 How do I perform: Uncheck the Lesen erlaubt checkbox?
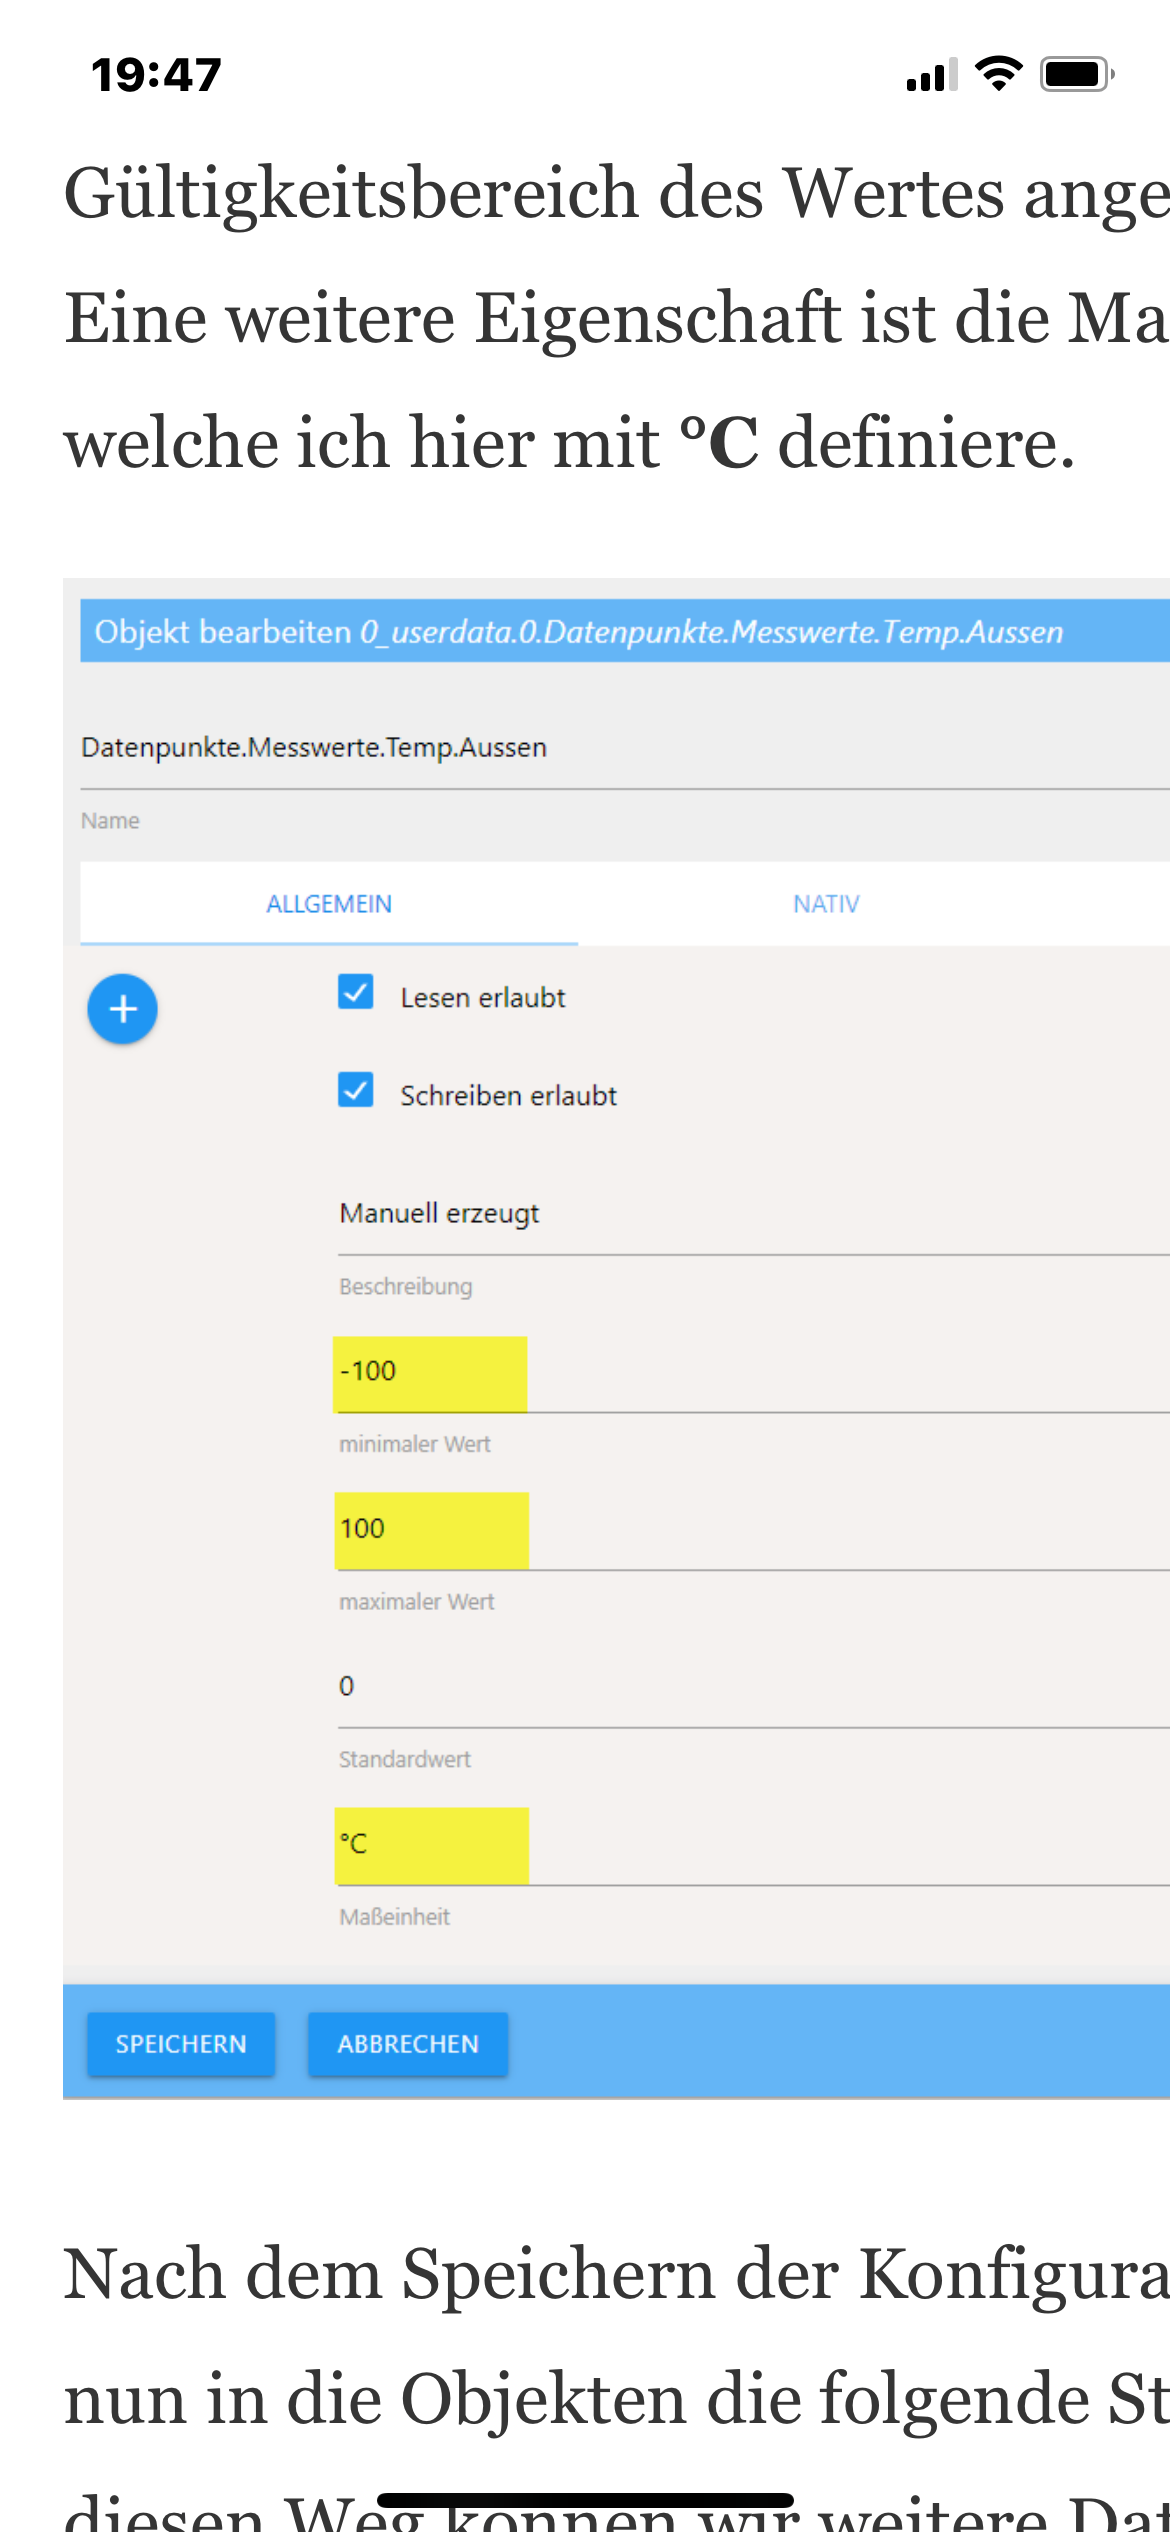(356, 992)
